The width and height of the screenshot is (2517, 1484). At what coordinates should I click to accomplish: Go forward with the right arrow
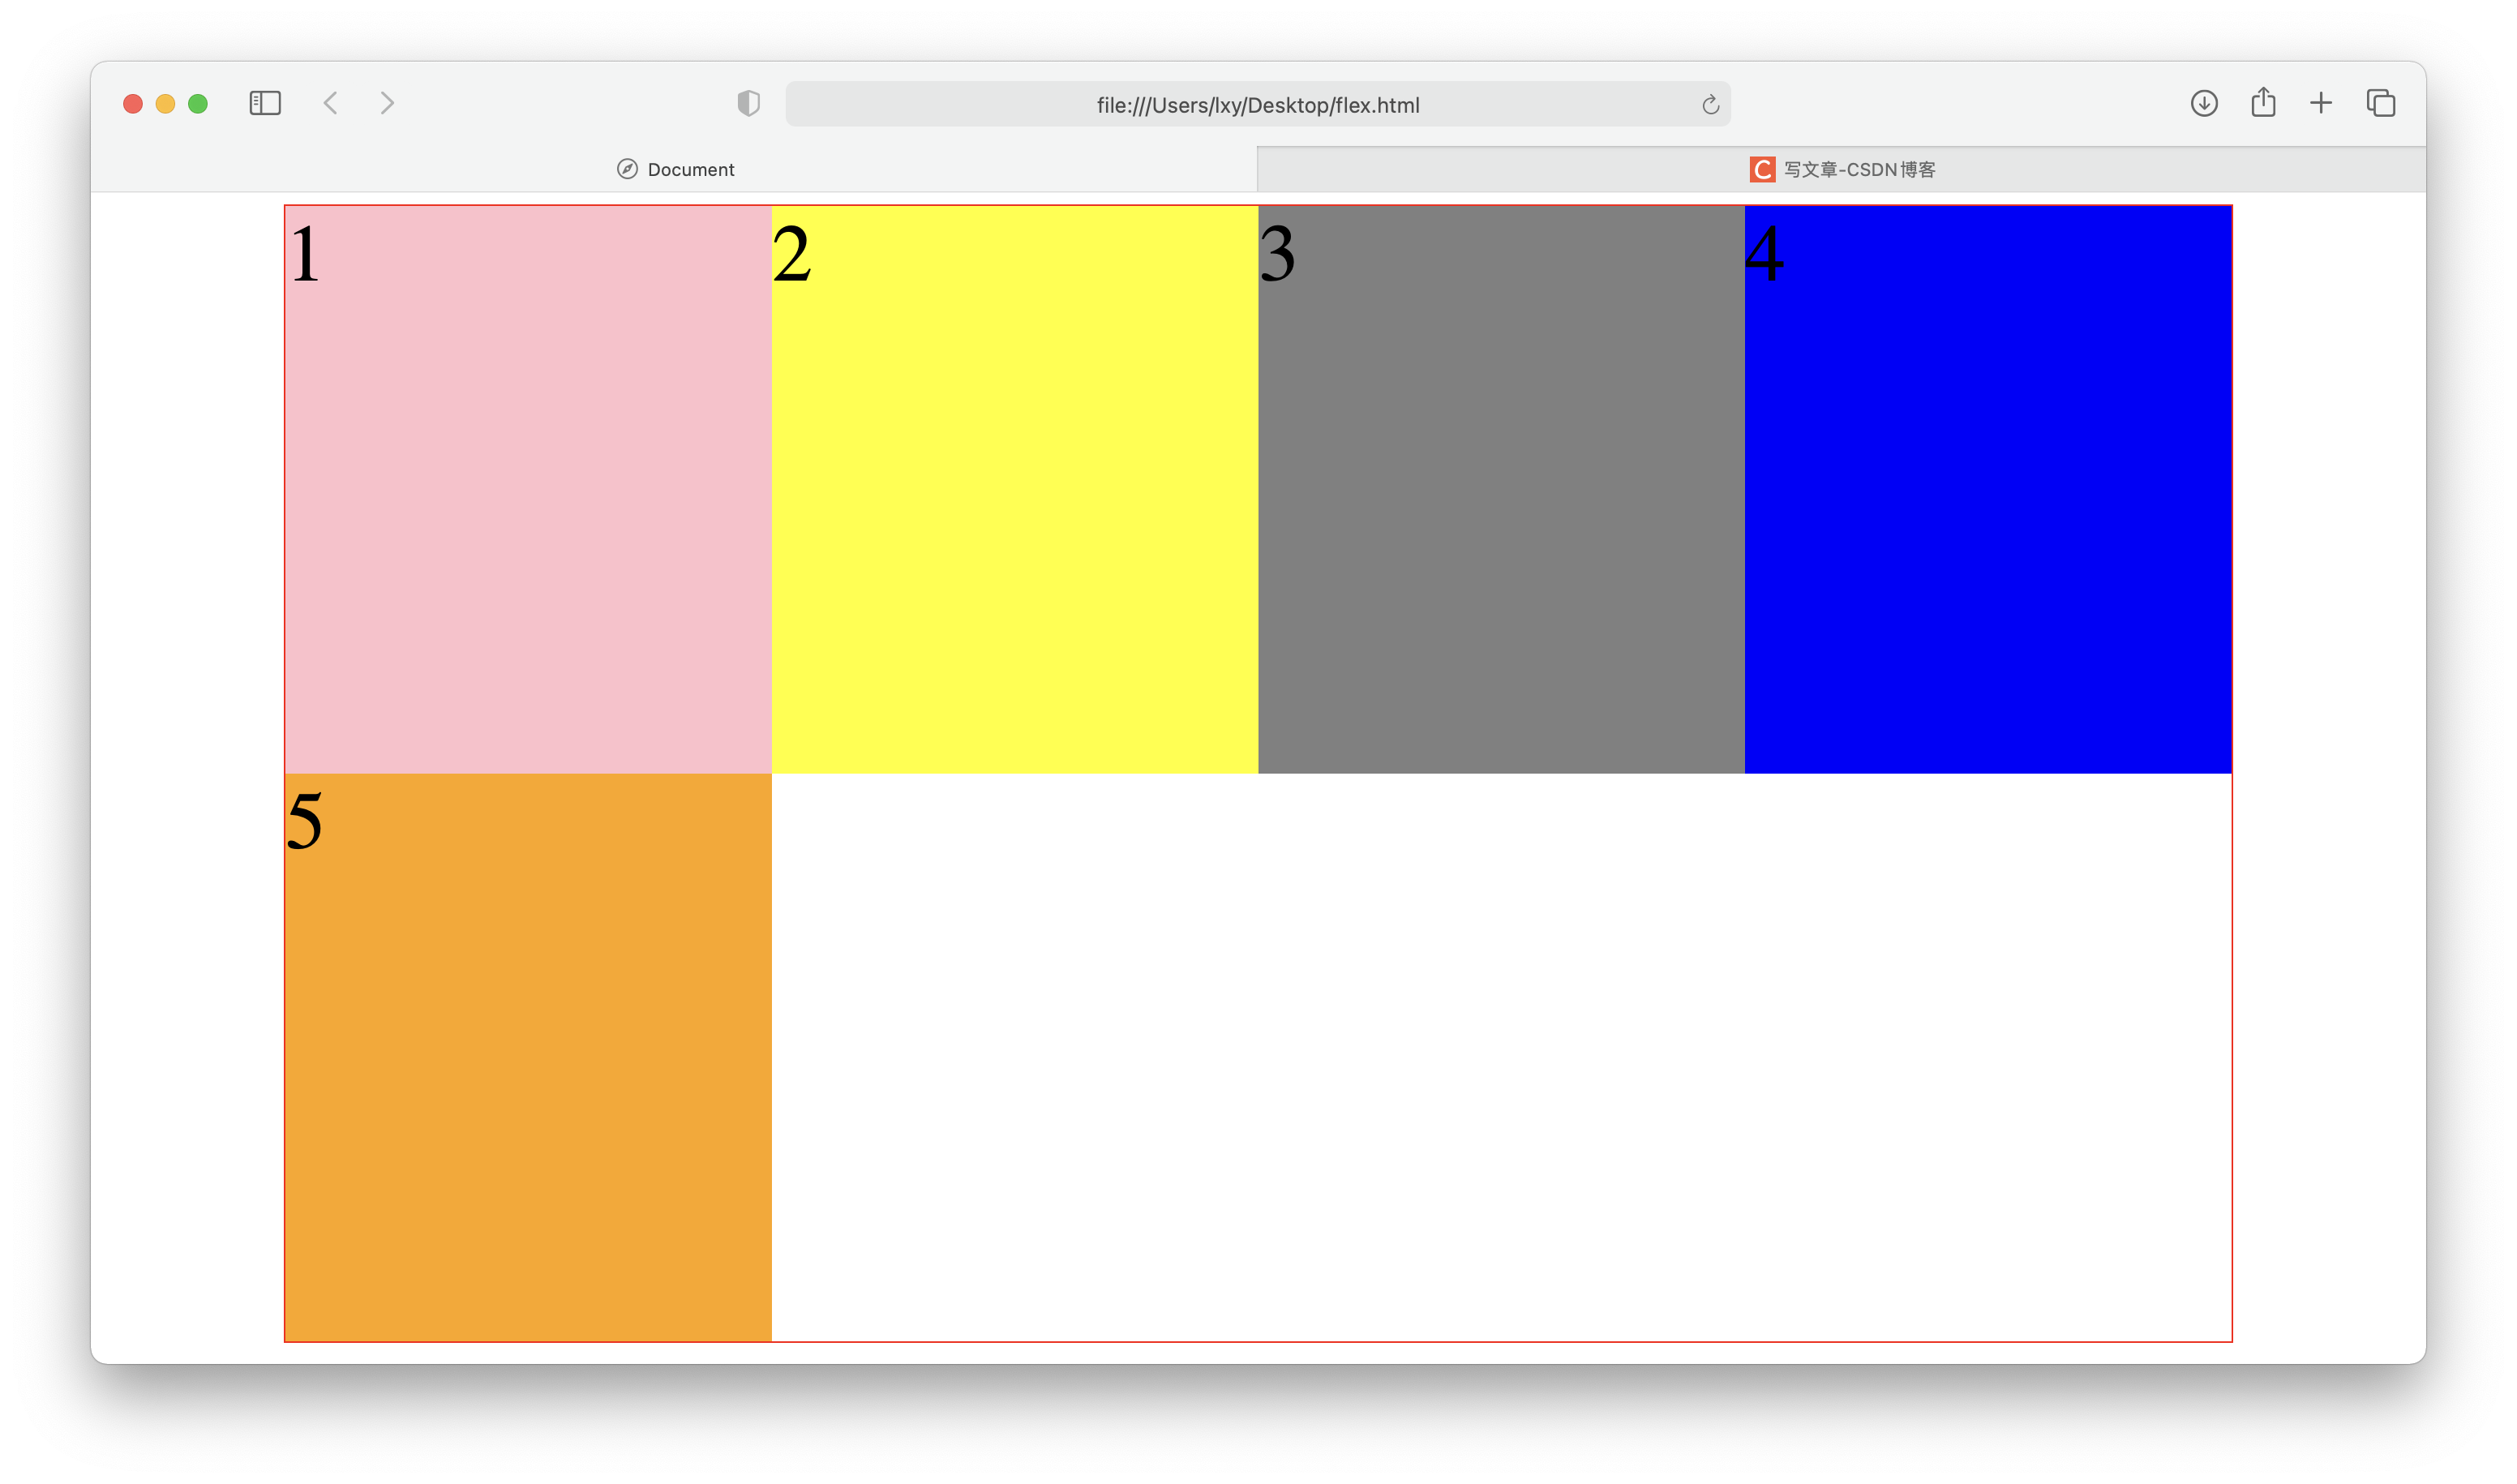click(x=387, y=103)
